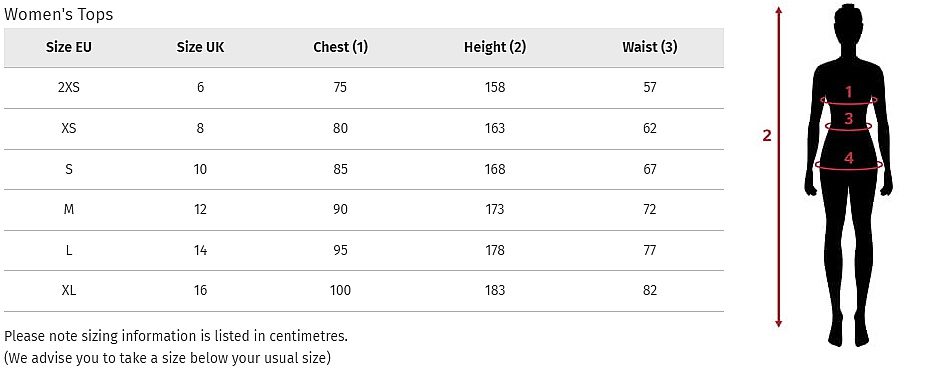Screen dimensions: 946x372
Task: Click waist value 77 in L row
Action: [650, 250]
